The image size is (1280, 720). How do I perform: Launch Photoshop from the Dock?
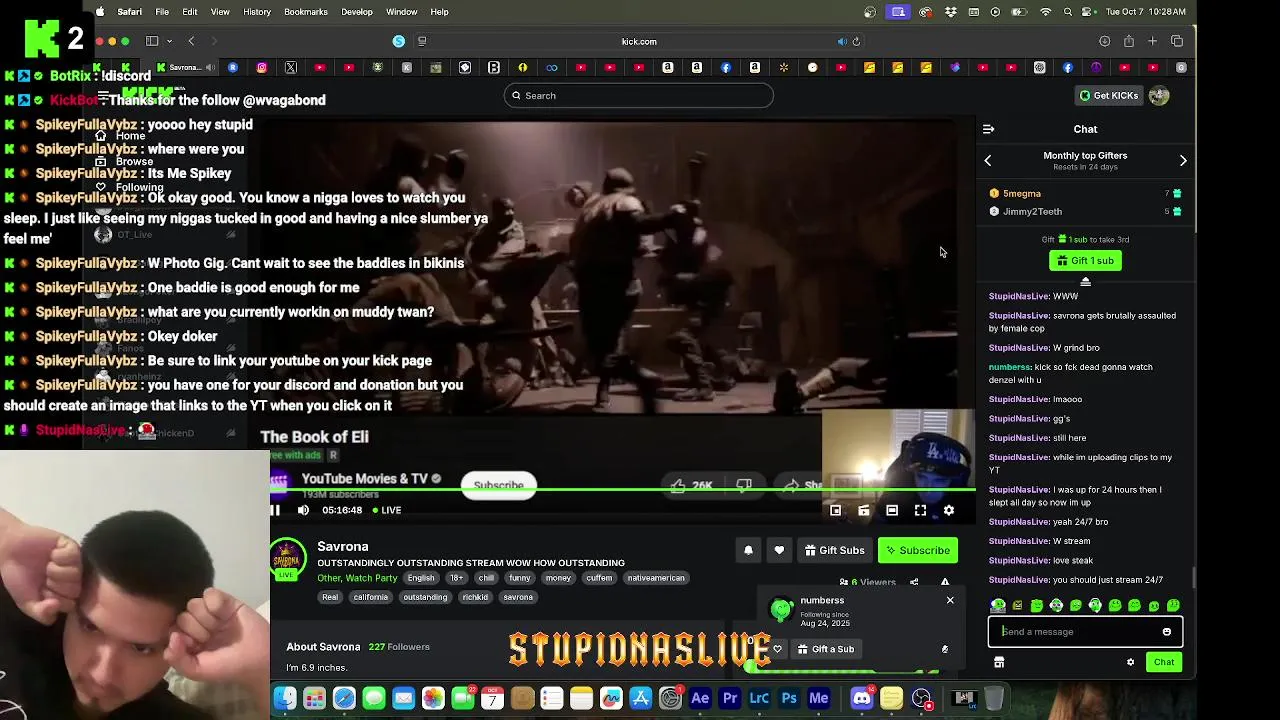[789, 698]
